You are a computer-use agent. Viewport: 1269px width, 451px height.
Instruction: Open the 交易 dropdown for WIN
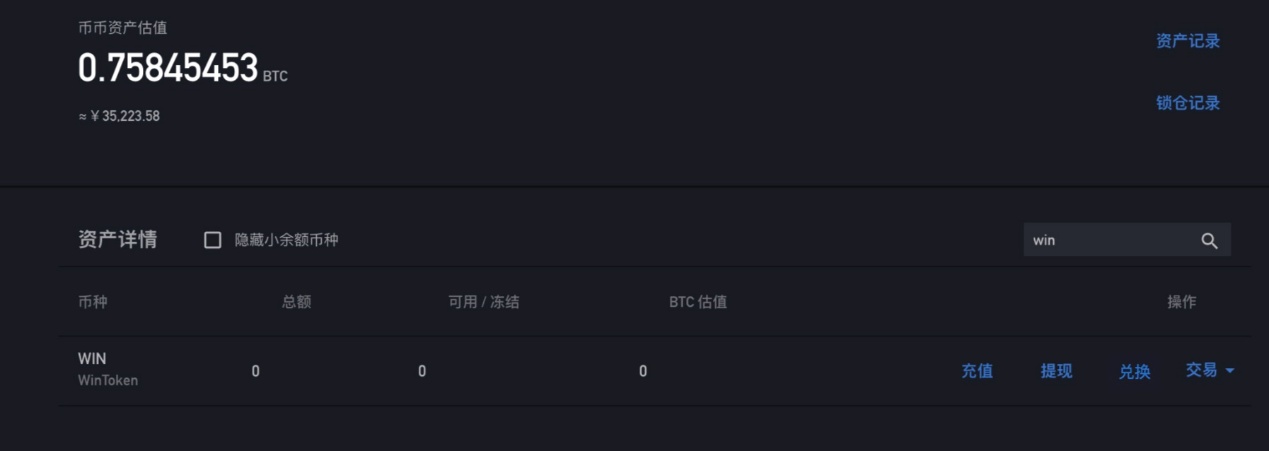point(1202,370)
